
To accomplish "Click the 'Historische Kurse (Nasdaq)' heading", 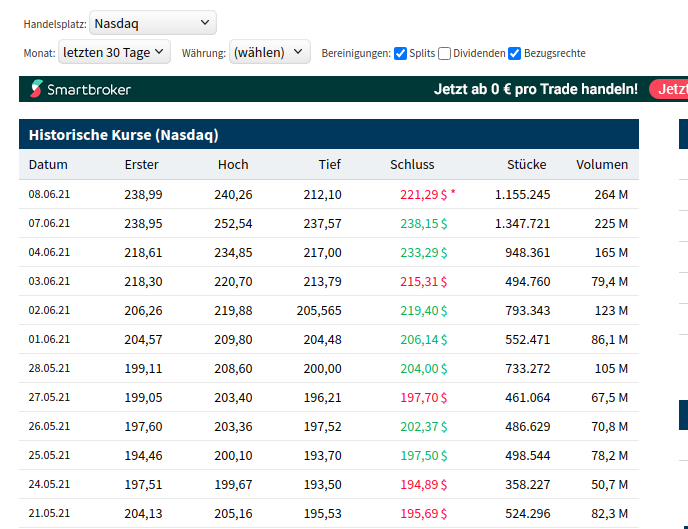I will click(123, 135).
